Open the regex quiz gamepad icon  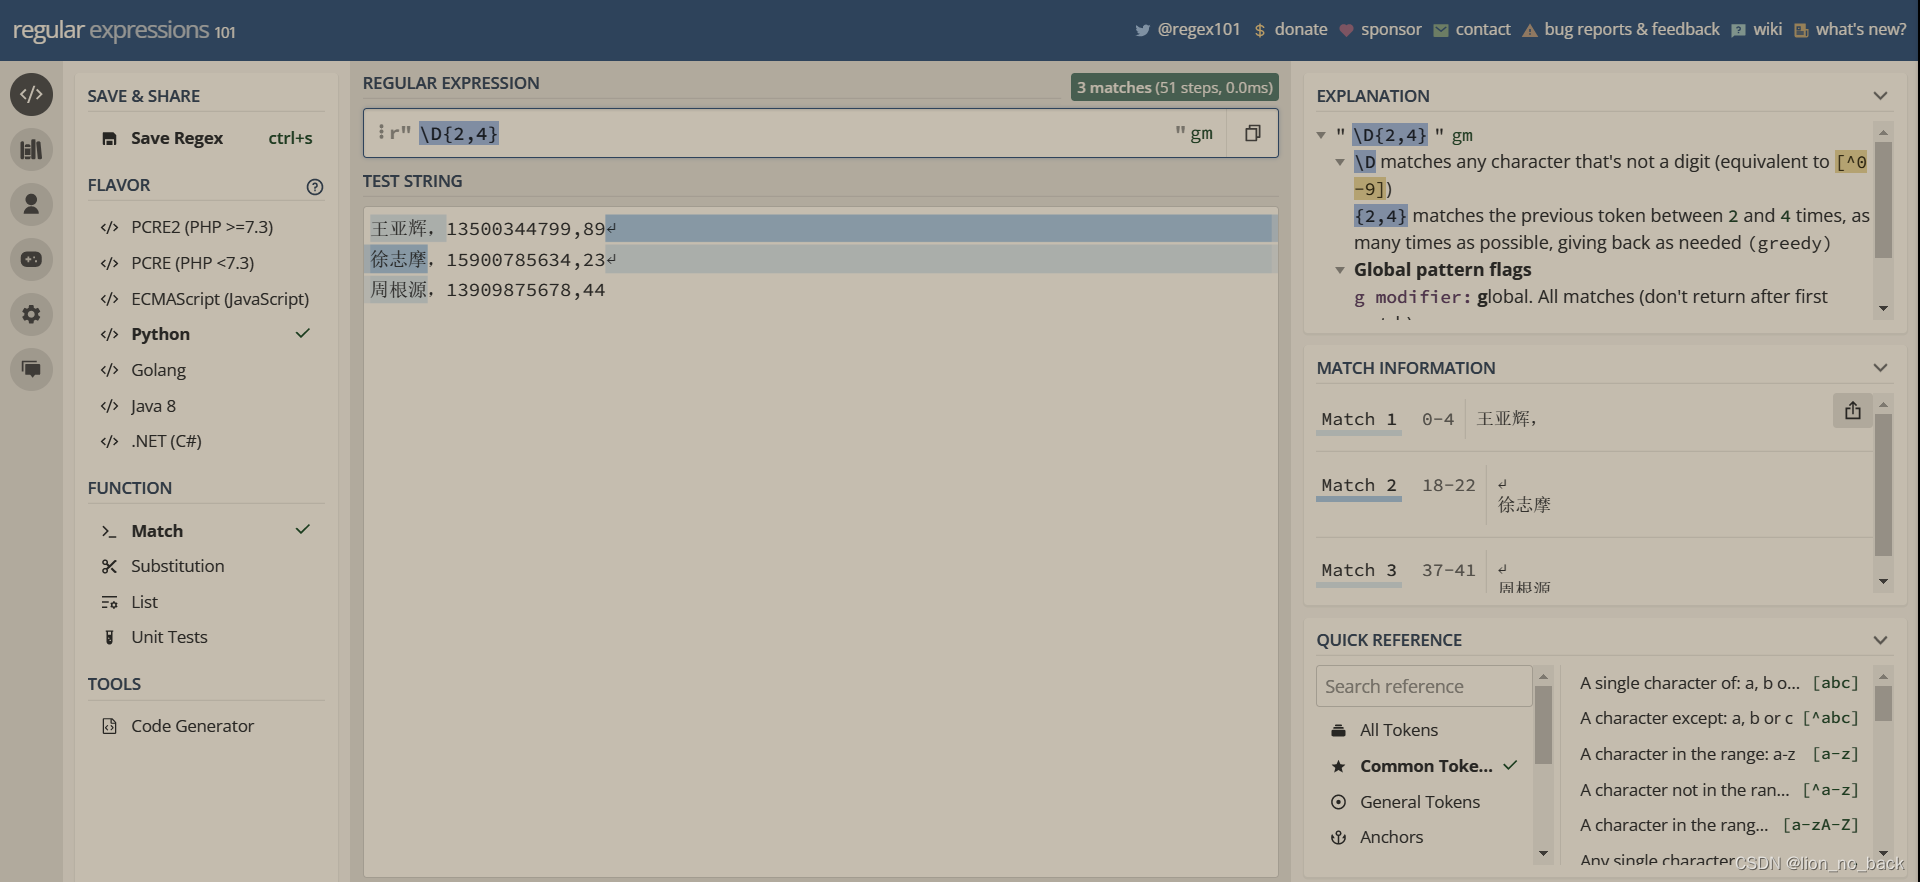coord(31,260)
